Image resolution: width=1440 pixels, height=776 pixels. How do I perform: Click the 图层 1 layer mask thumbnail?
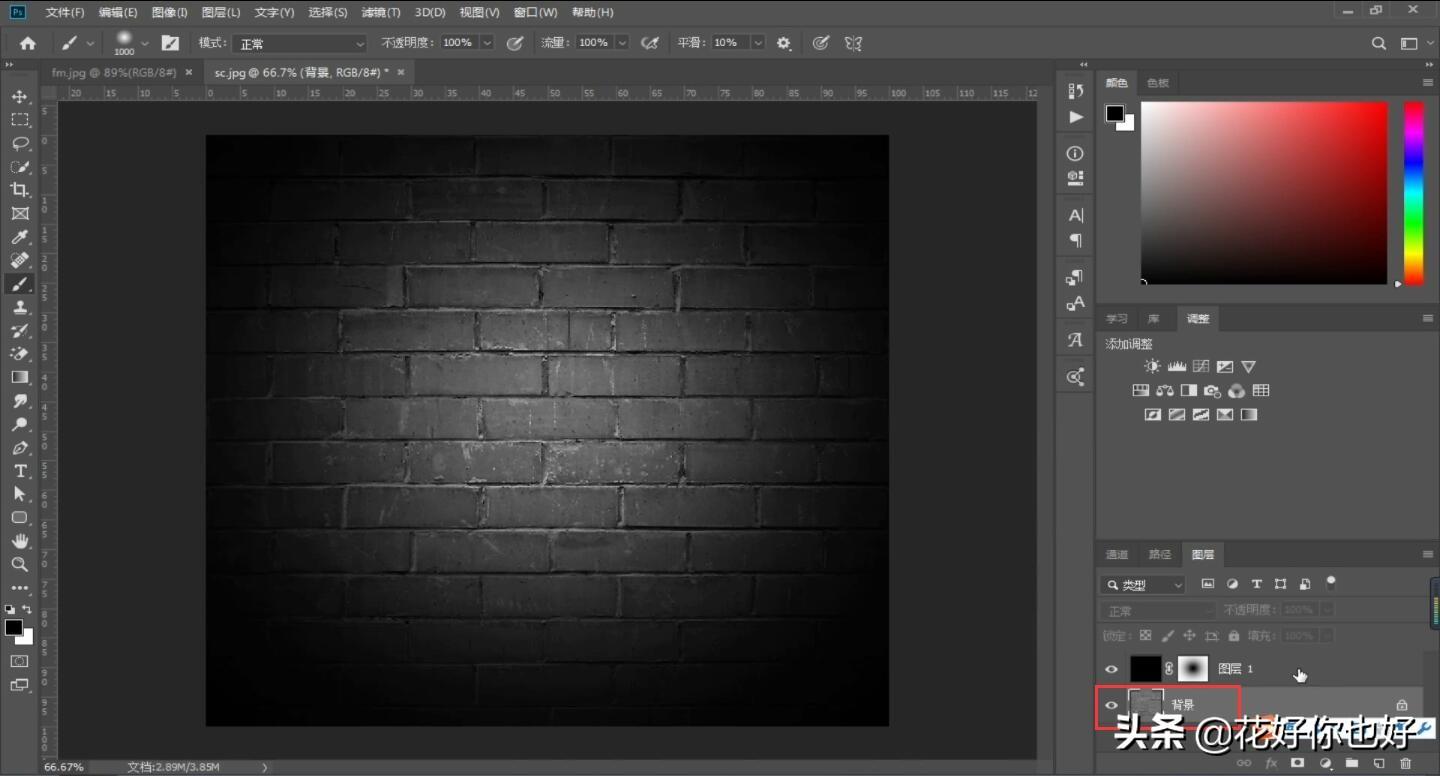[x=1192, y=669]
